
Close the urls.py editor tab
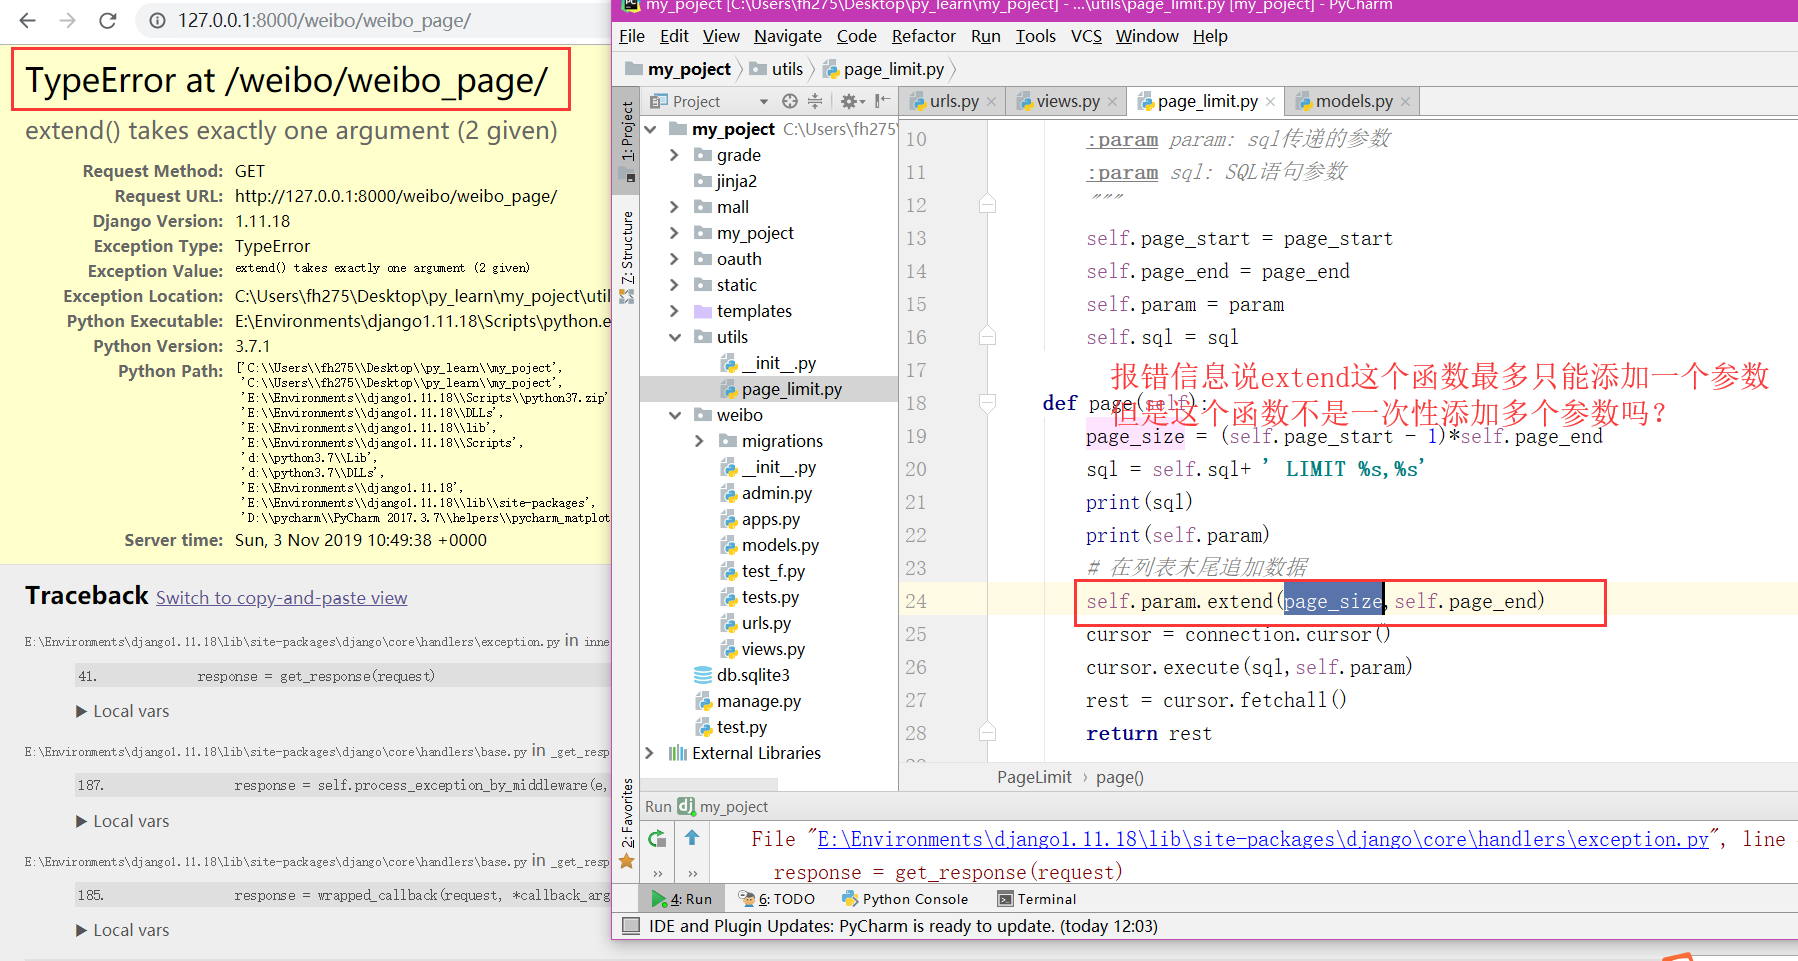(991, 102)
